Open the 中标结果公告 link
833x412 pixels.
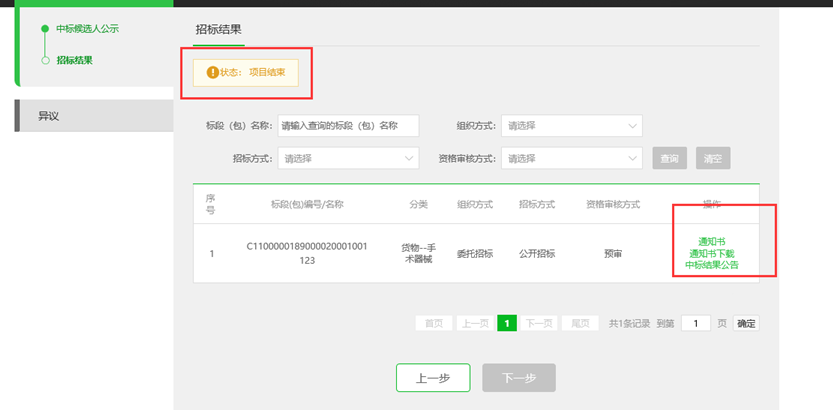pyautogui.click(x=712, y=266)
